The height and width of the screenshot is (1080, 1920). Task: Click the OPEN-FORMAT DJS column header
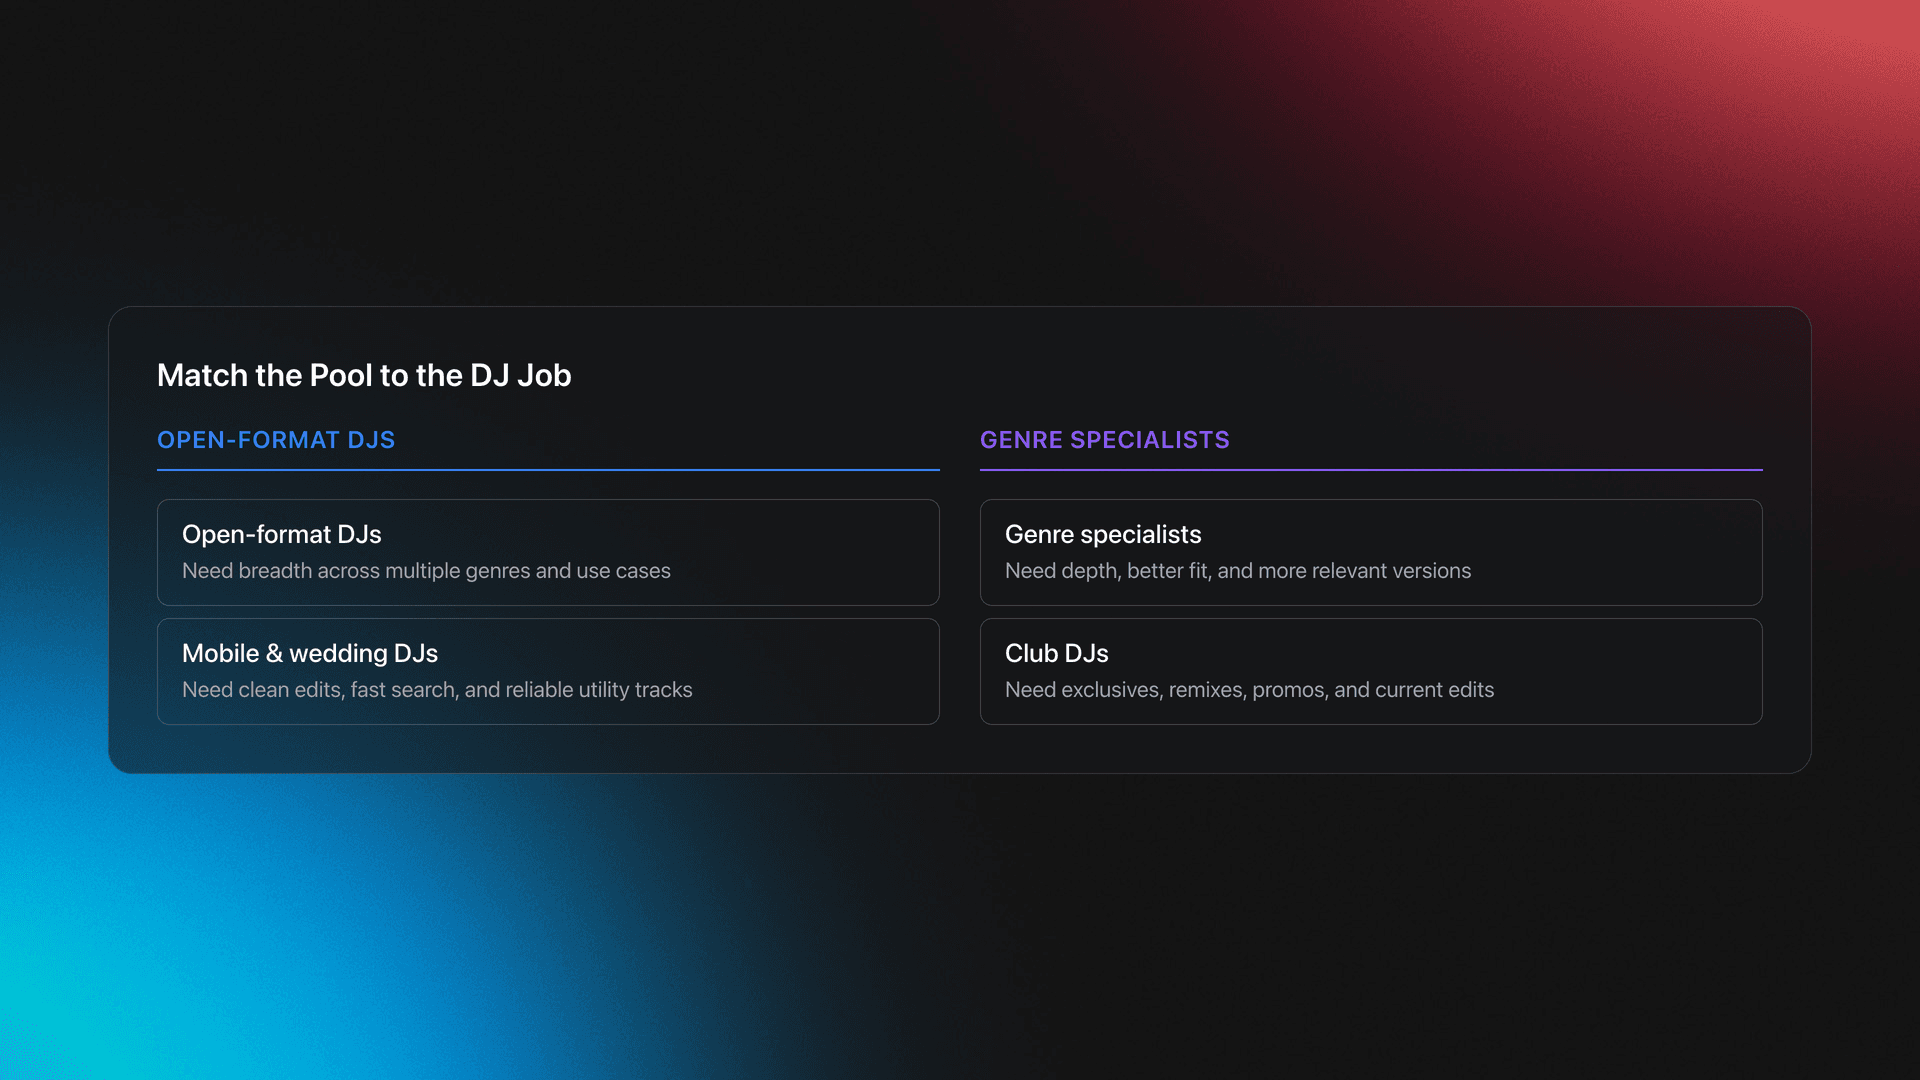coord(276,440)
